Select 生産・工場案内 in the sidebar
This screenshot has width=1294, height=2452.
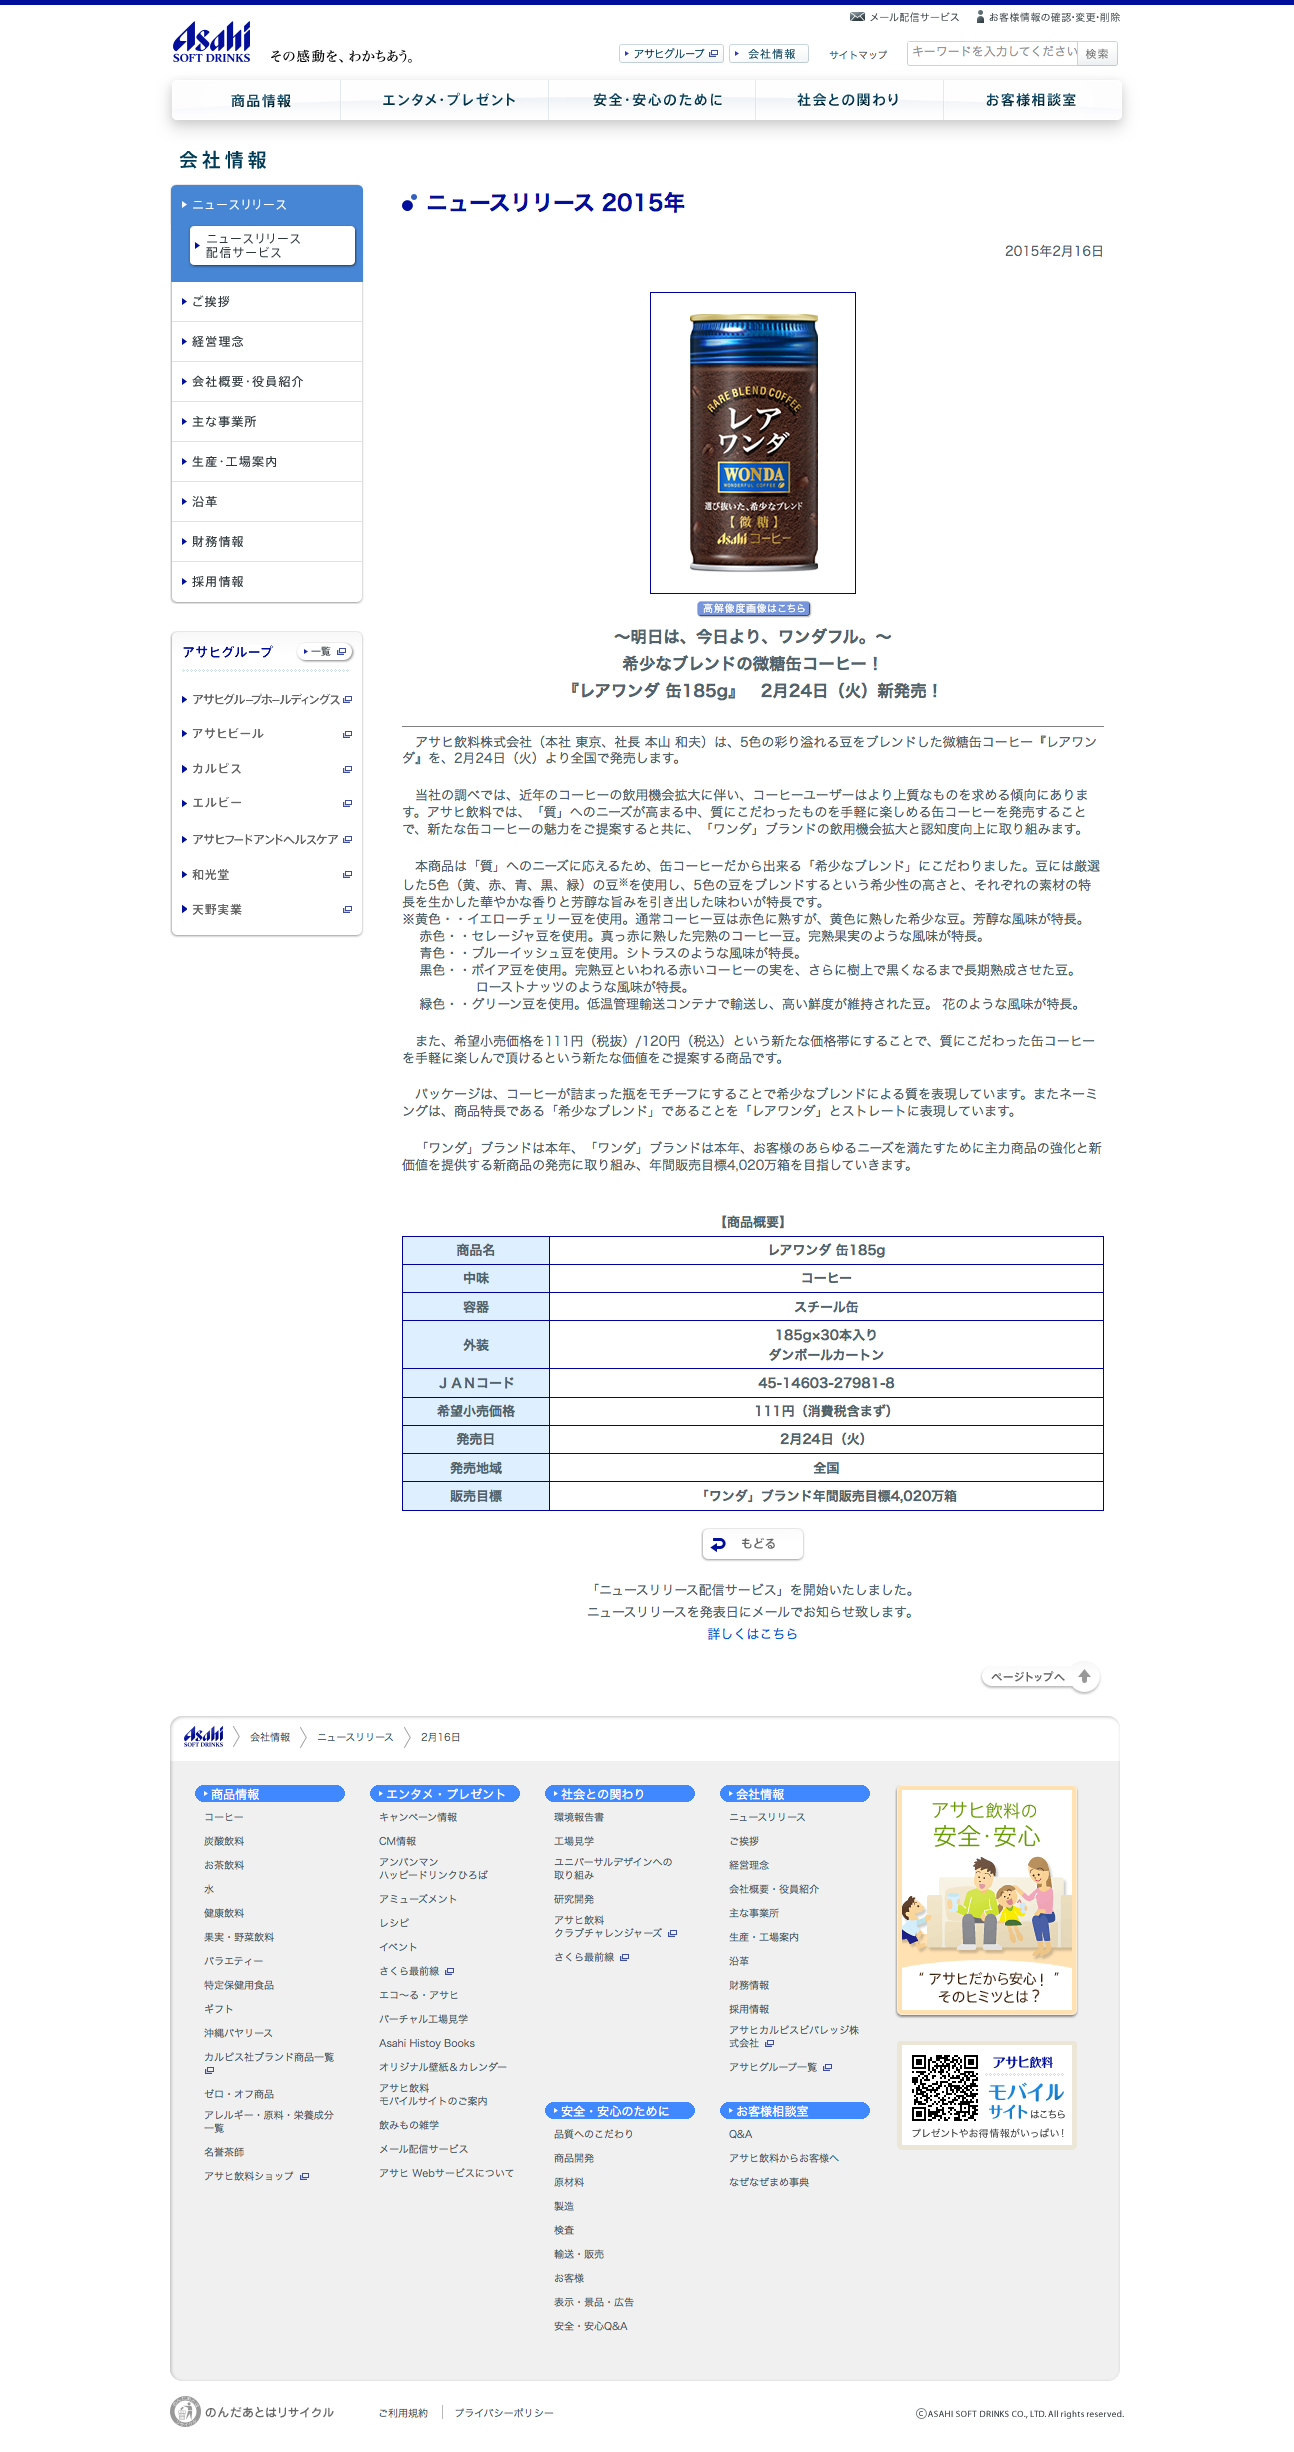click(266, 462)
